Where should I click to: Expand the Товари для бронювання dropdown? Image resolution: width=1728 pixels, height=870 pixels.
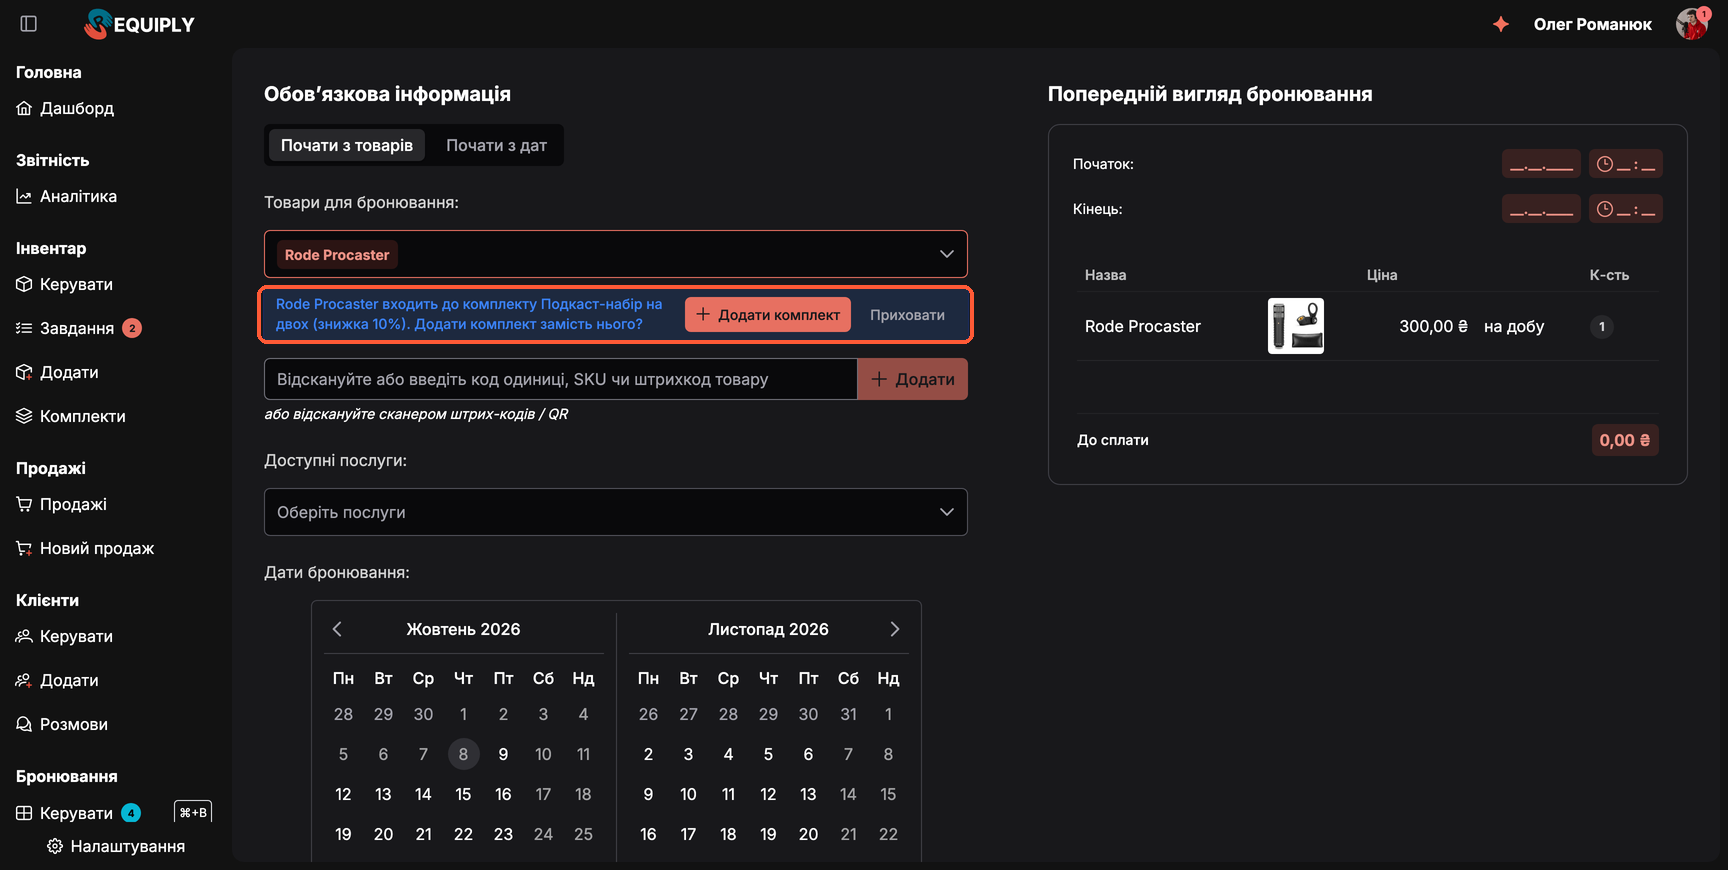[616, 254]
